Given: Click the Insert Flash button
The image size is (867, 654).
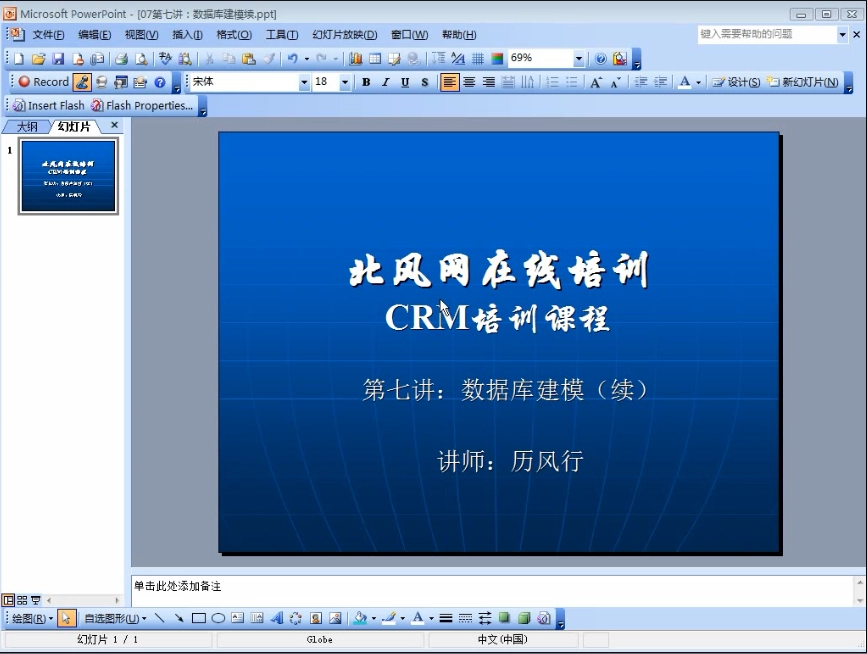Looking at the screenshot, I should point(47,104).
